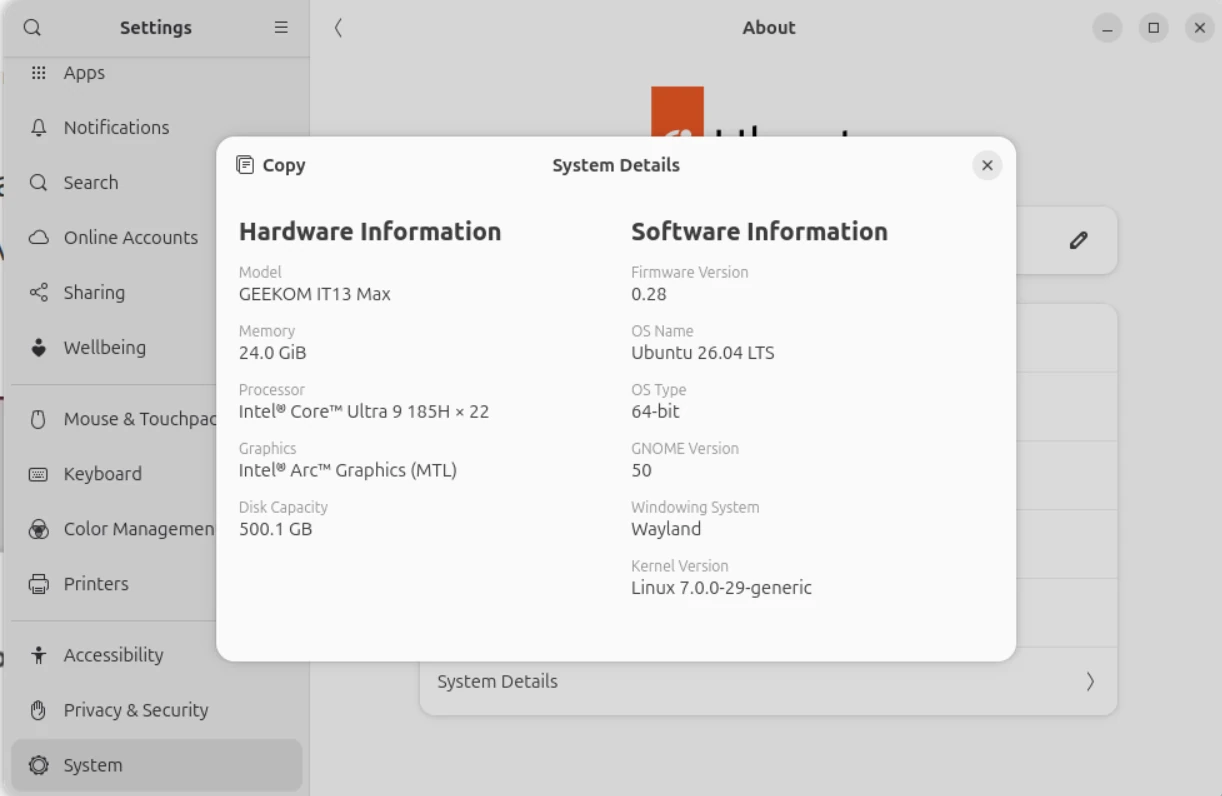Click the search icon in Settings header
The image size is (1222, 796).
[x=32, y=28]
